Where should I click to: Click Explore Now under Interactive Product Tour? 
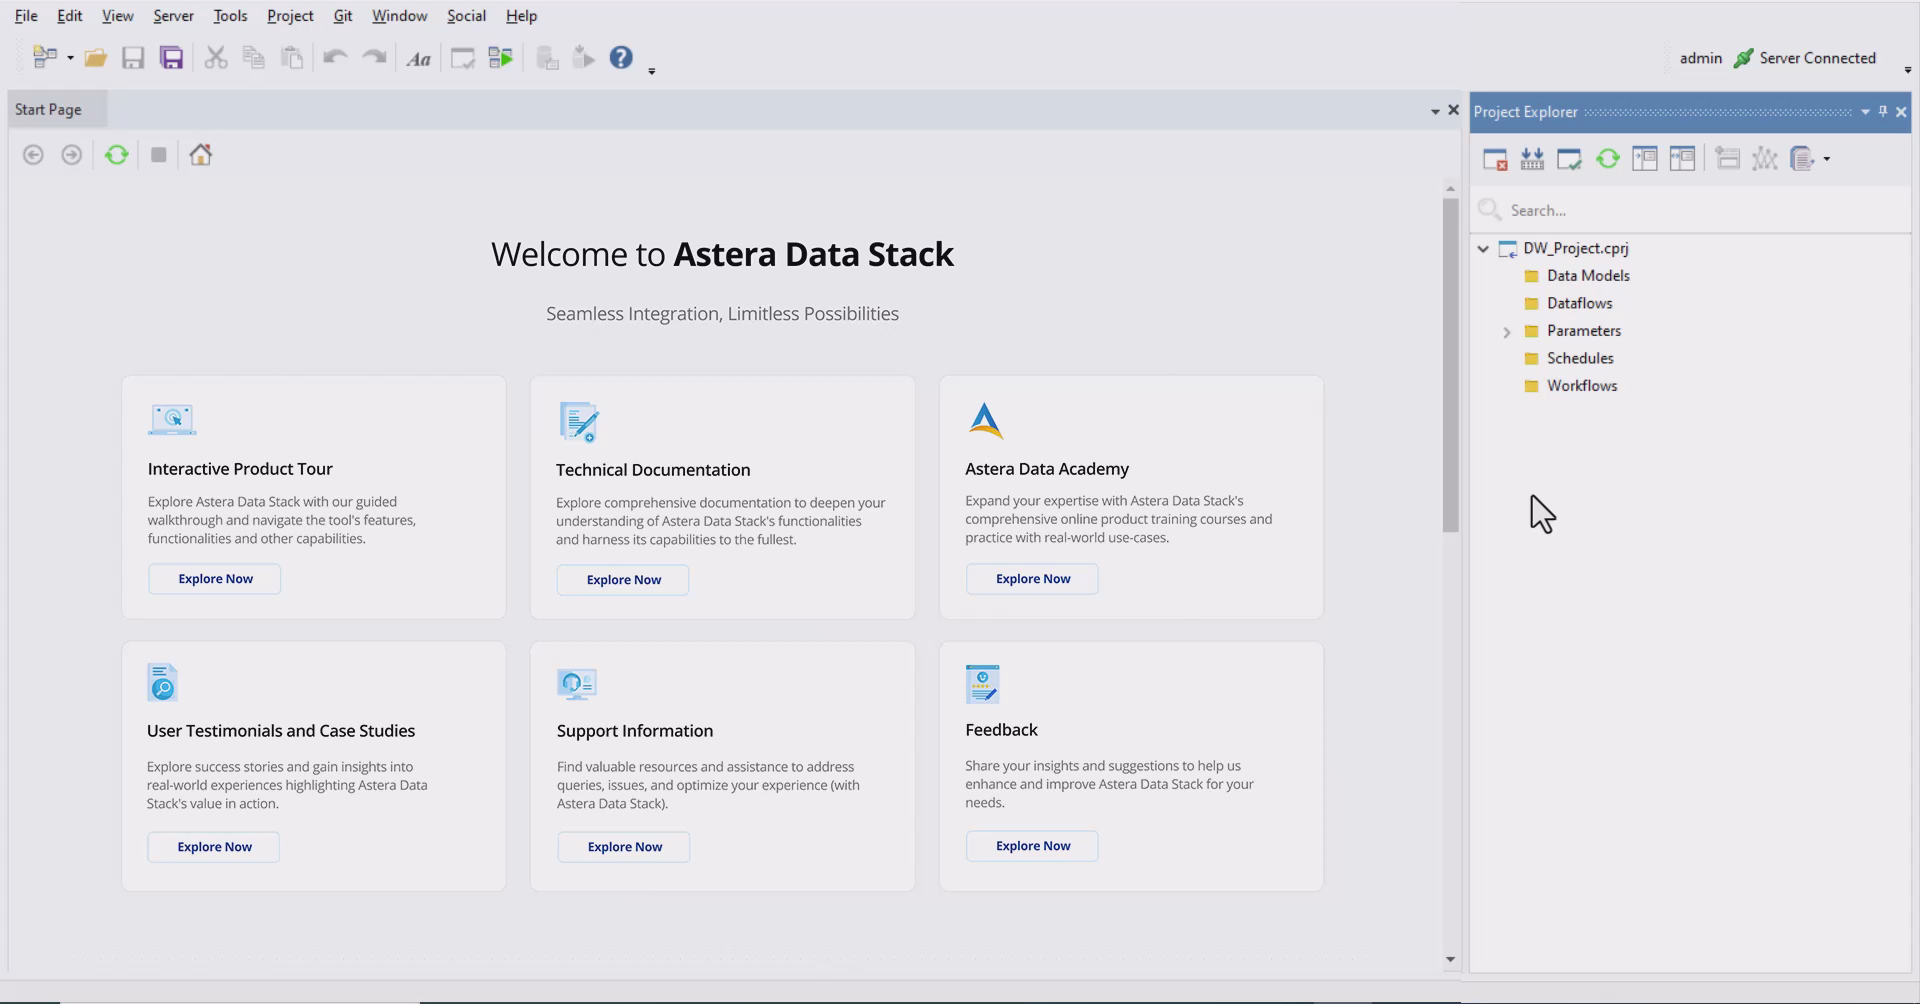[x=215, y=579]
